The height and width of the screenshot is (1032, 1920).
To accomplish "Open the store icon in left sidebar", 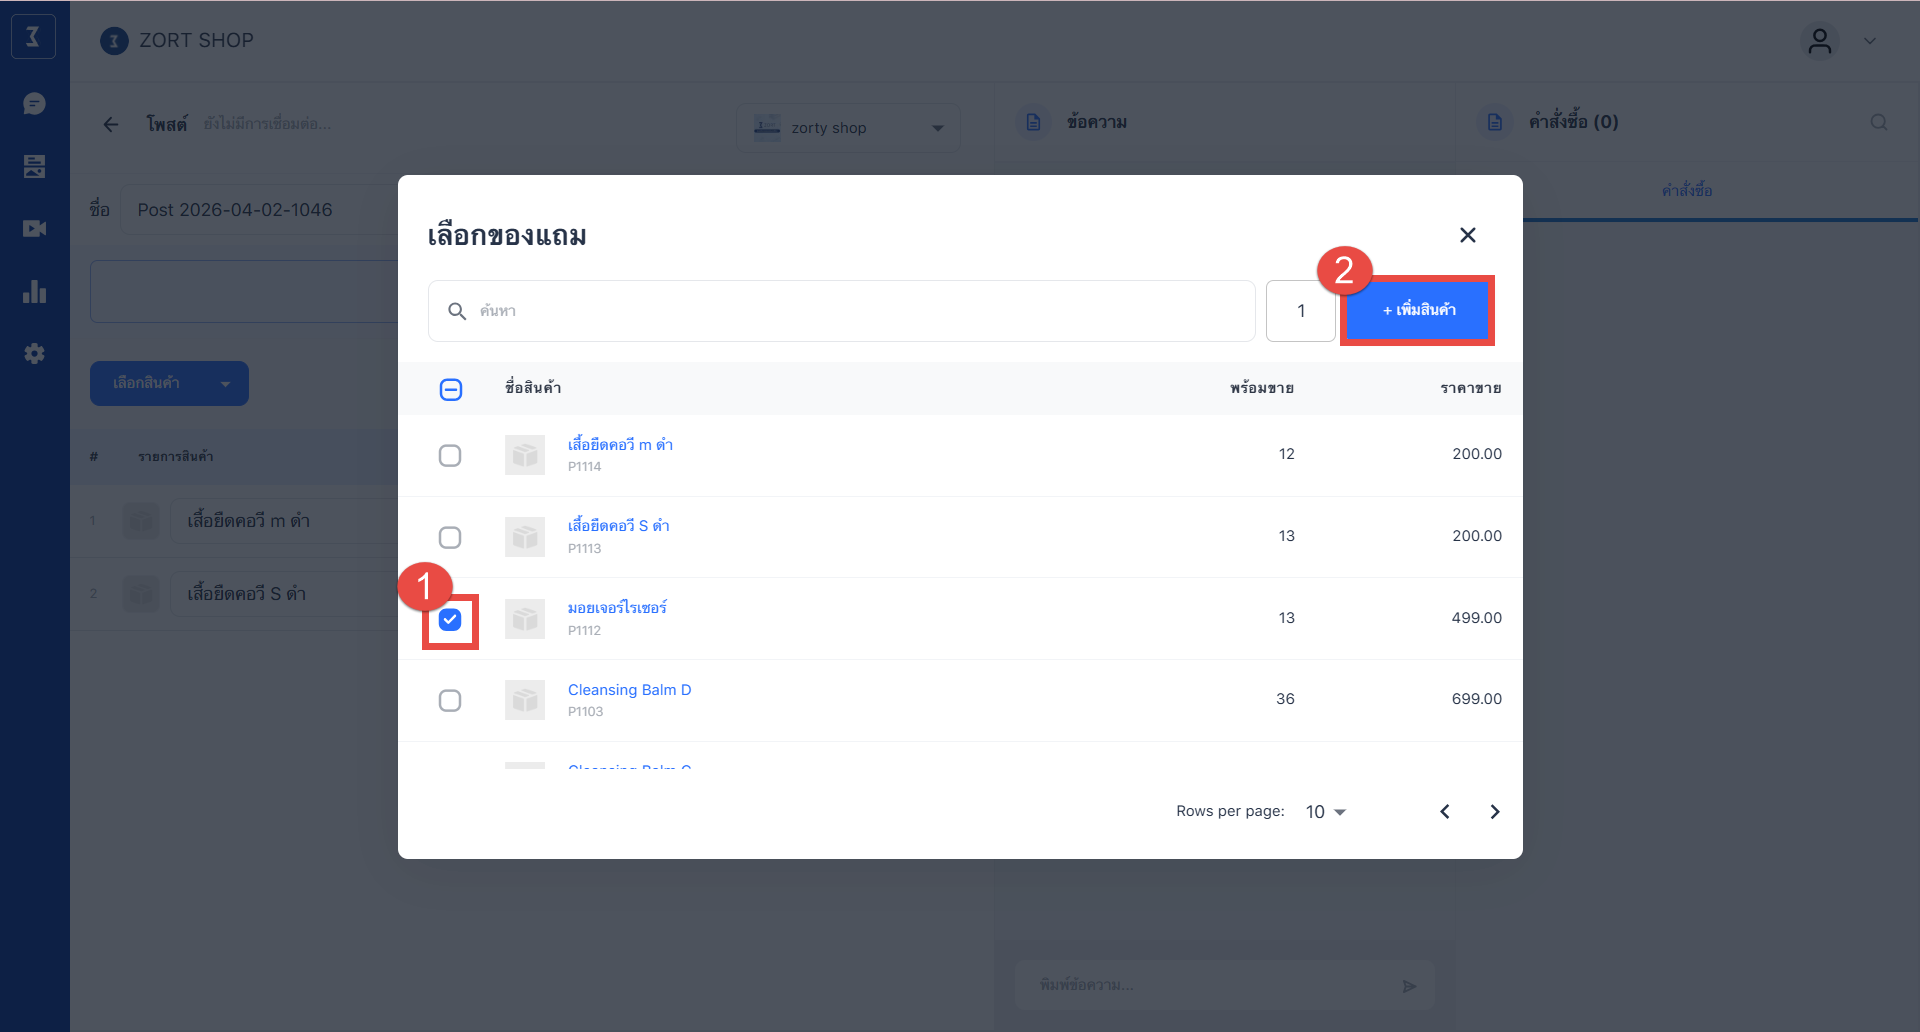I will pyautogui.click(x=34, y=166).
